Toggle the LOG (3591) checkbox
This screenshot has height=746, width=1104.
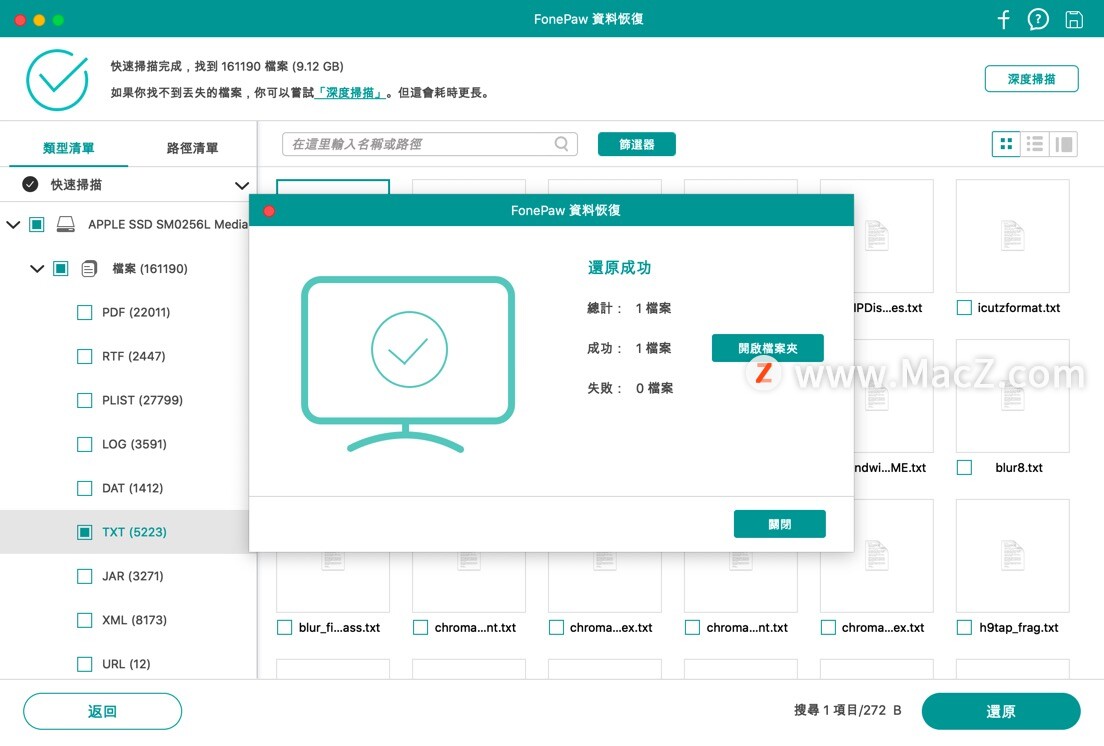coord(84,444)
